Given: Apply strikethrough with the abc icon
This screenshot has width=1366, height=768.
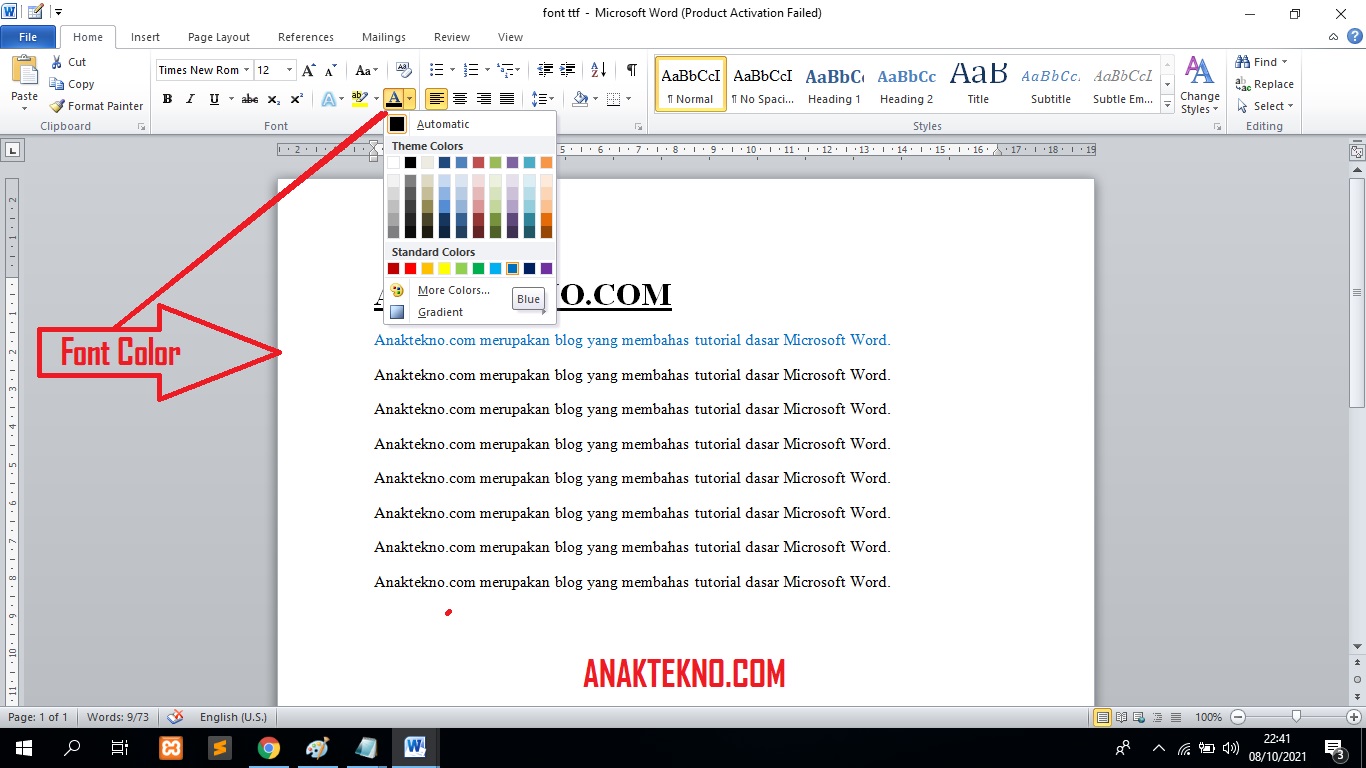Looking at the screenshot, I should click(250, 99).
